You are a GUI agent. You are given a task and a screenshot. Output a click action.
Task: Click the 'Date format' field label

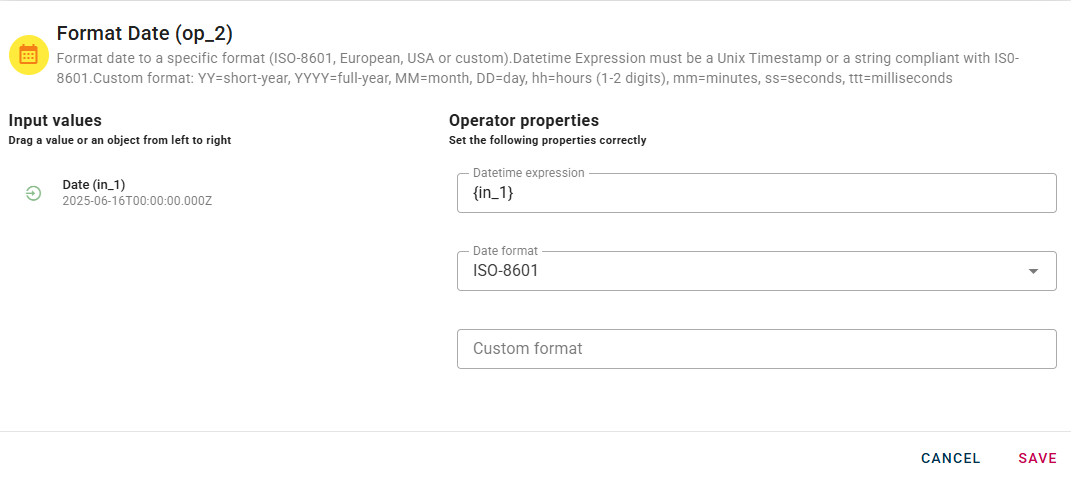tap(505, 251)
